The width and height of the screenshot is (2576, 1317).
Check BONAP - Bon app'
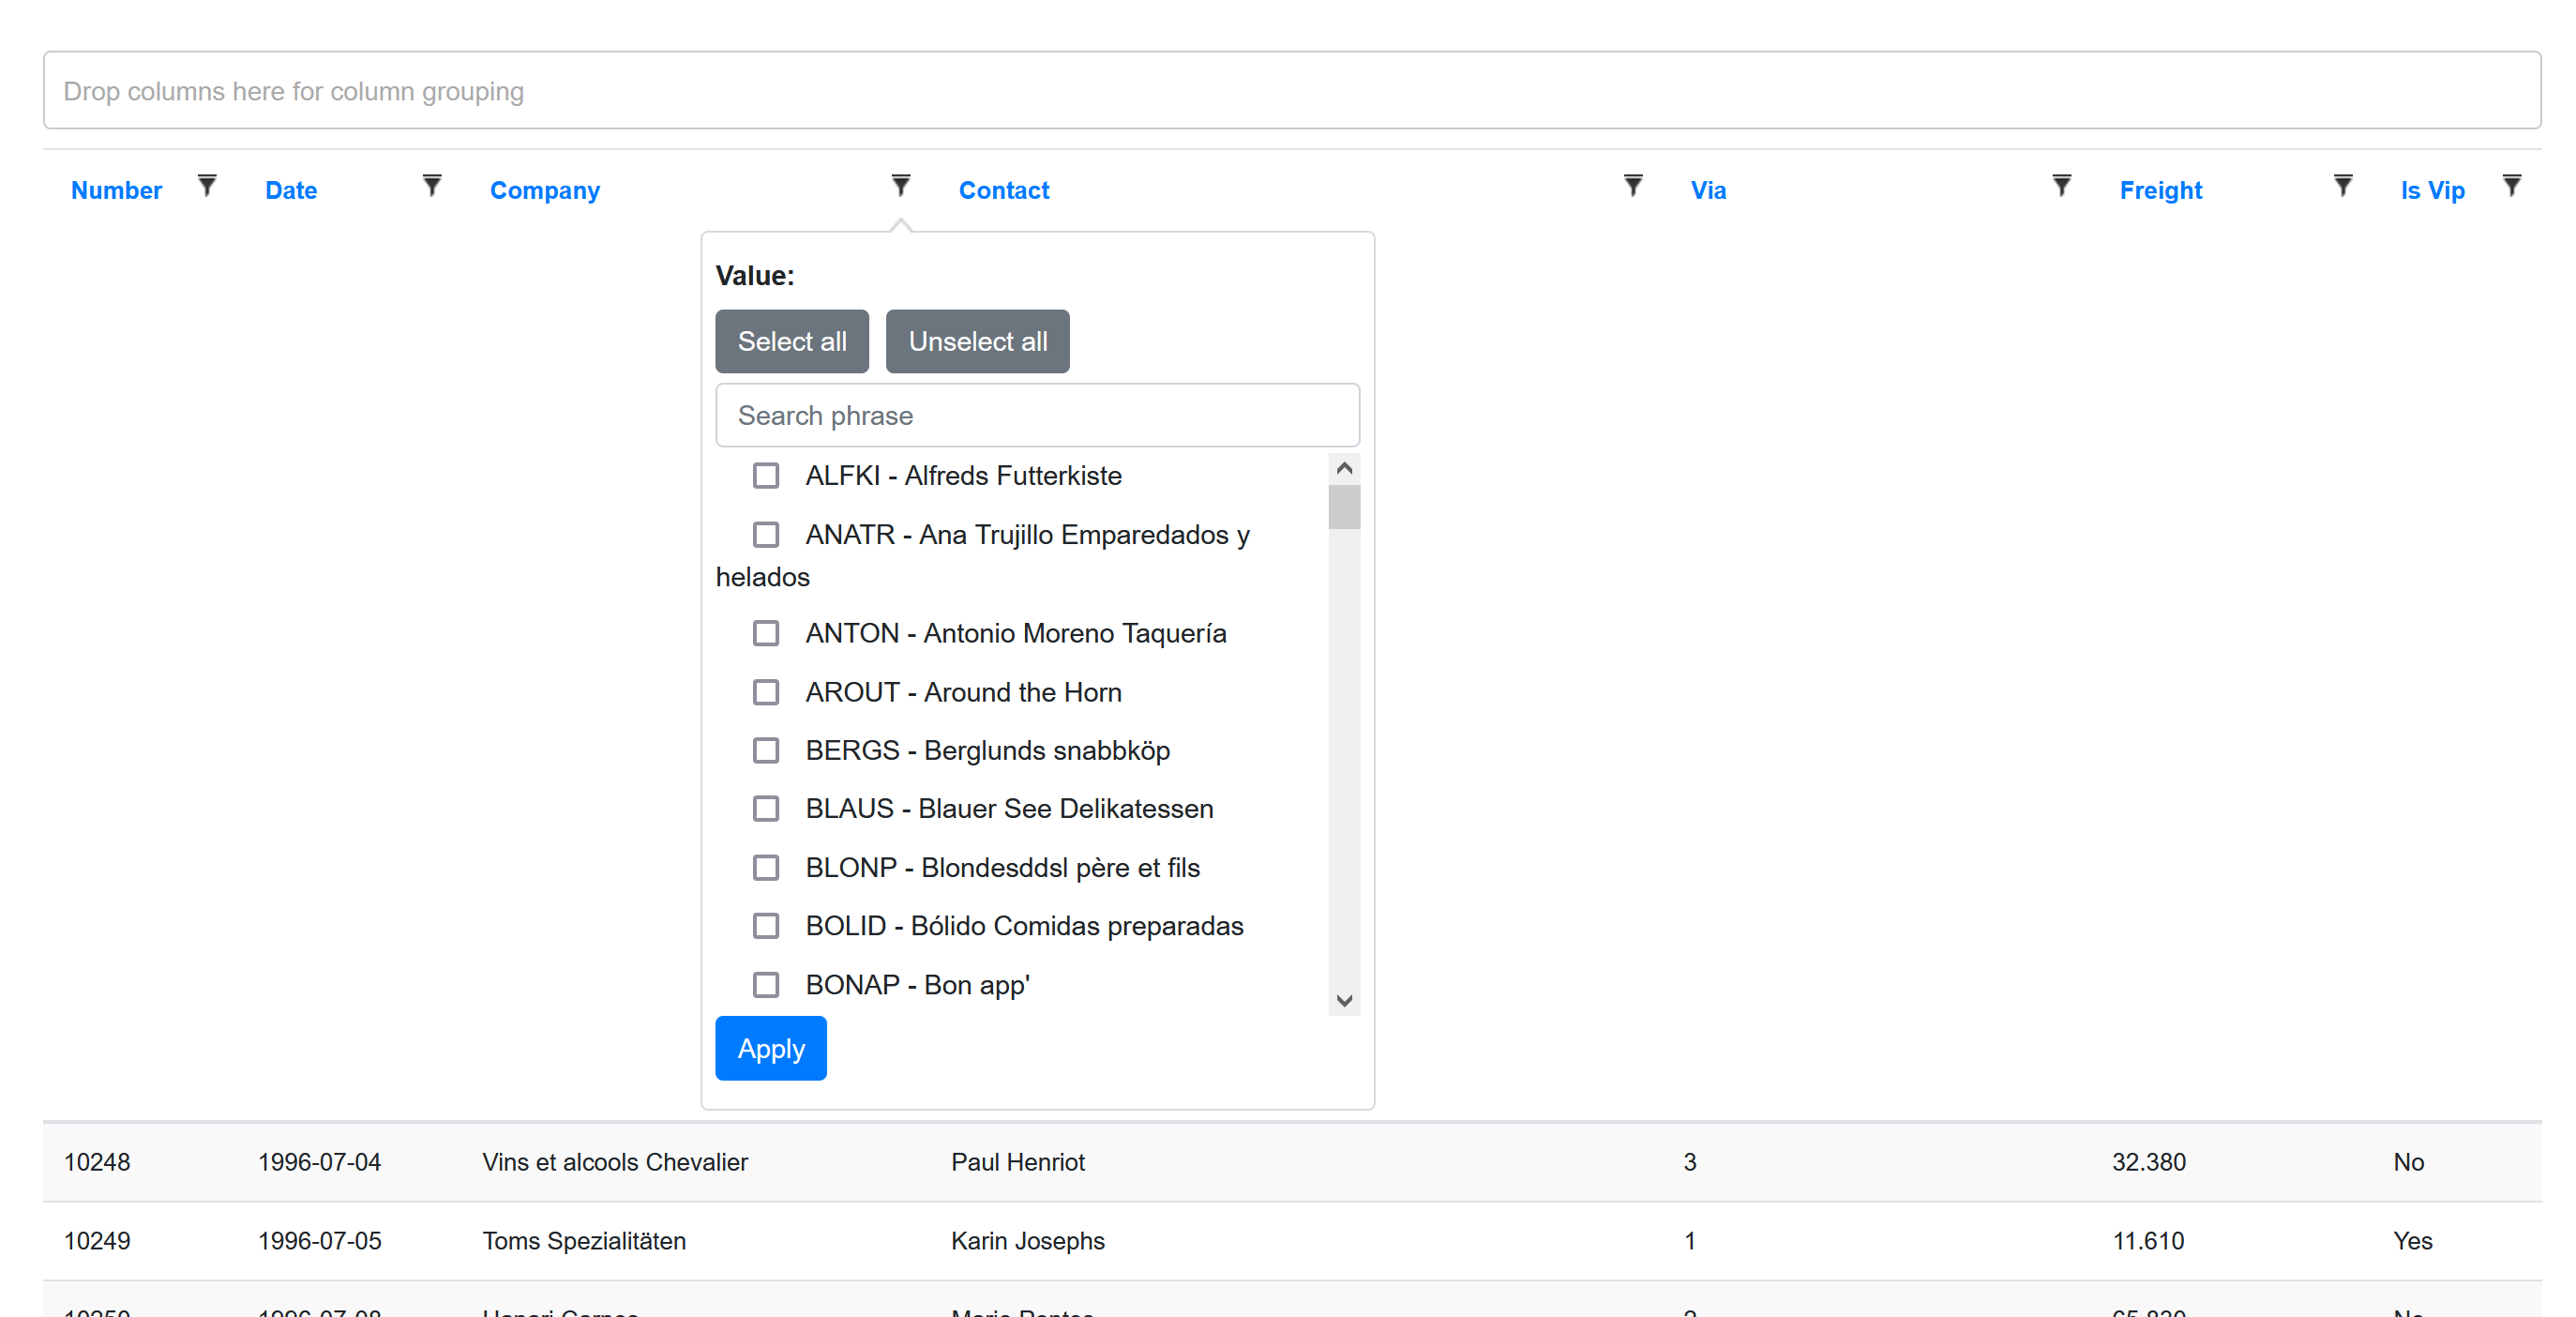coord(766,985)
